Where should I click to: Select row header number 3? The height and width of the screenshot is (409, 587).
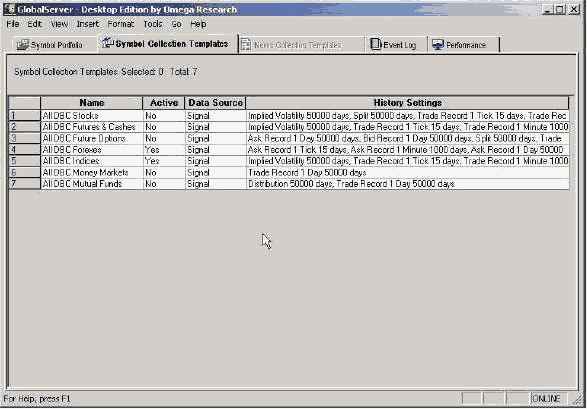24,138
